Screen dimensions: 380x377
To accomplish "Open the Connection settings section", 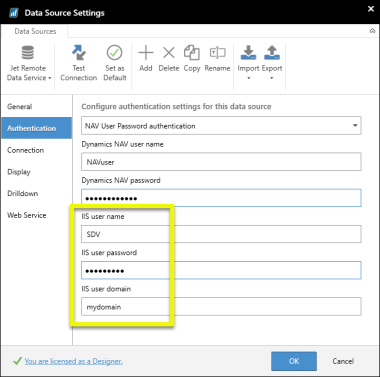I will (36, 150).
